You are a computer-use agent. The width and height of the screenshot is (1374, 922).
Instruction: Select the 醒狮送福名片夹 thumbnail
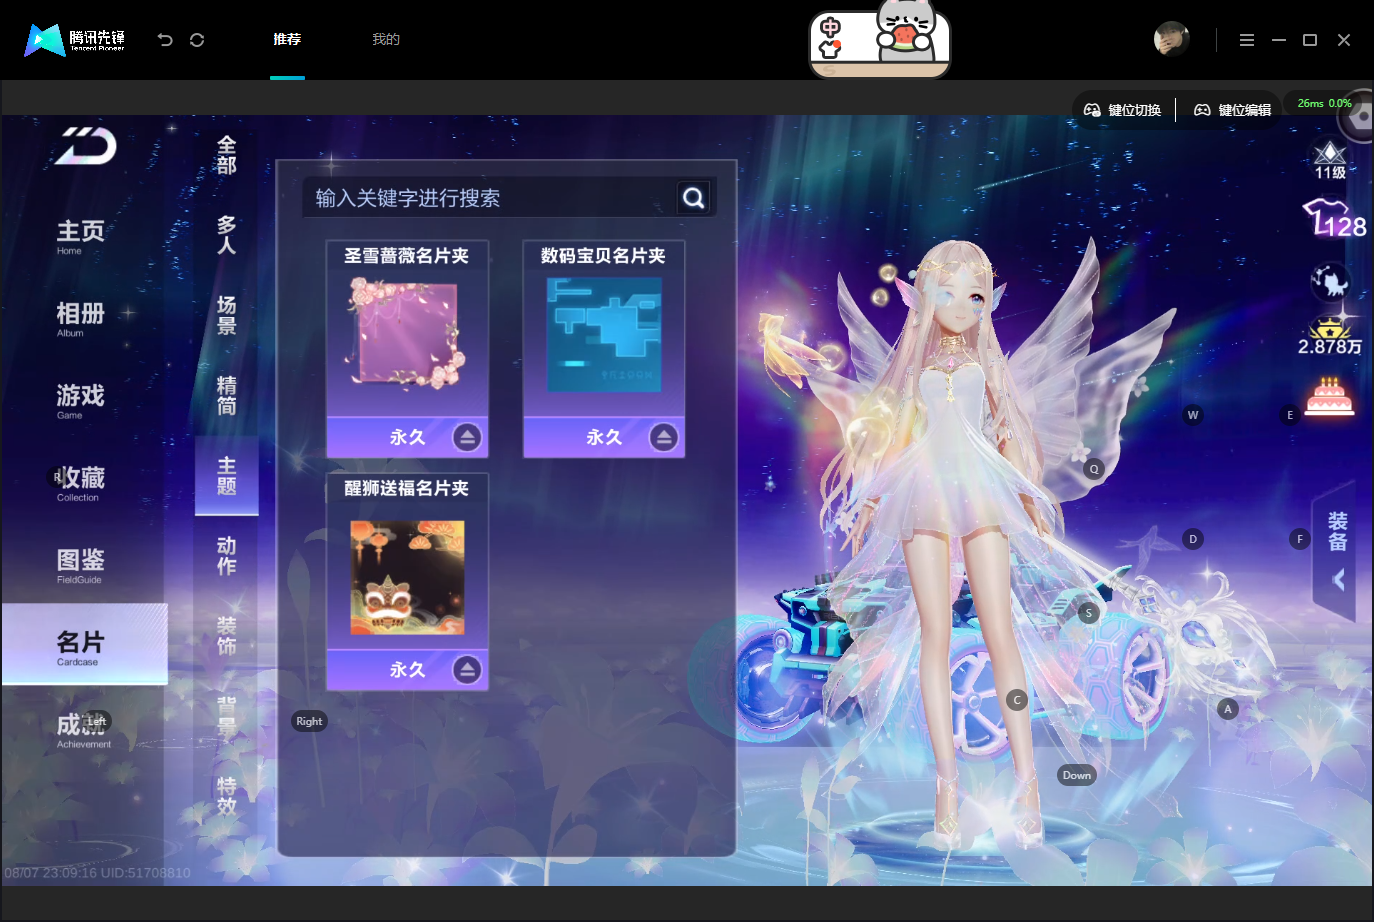pos(407,577)
